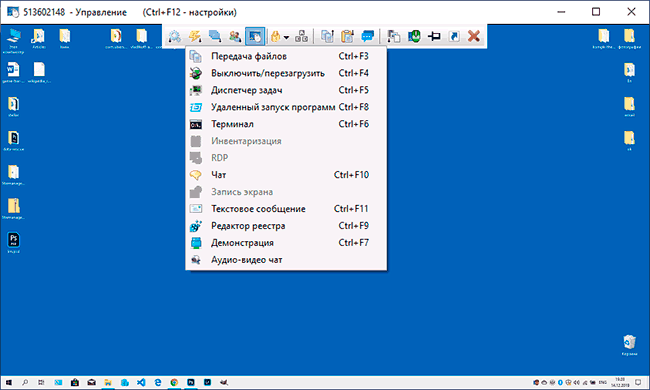
Task: Choose Демонстрация from the menu
Action: click(286, 243)
